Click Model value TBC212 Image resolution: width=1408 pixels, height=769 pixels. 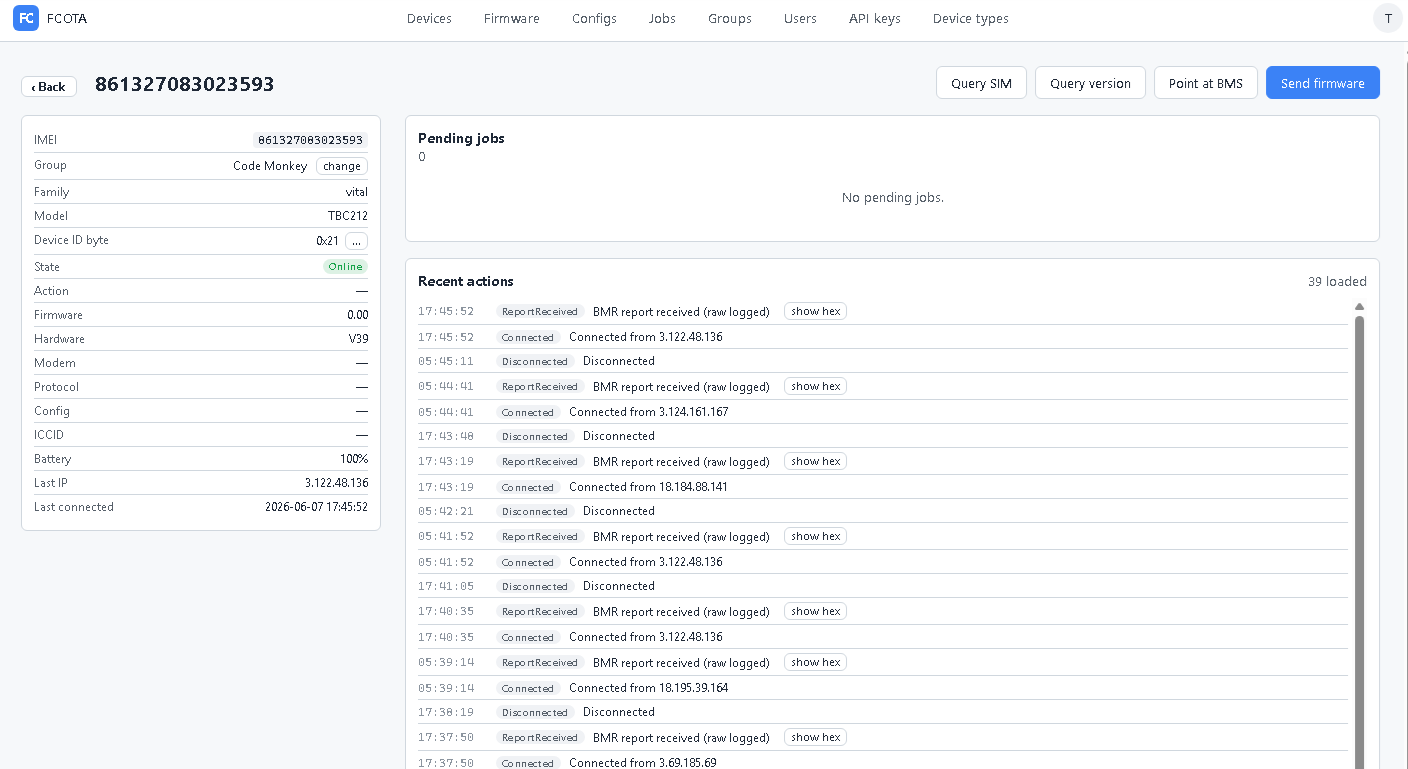click(x=348, y=216)
